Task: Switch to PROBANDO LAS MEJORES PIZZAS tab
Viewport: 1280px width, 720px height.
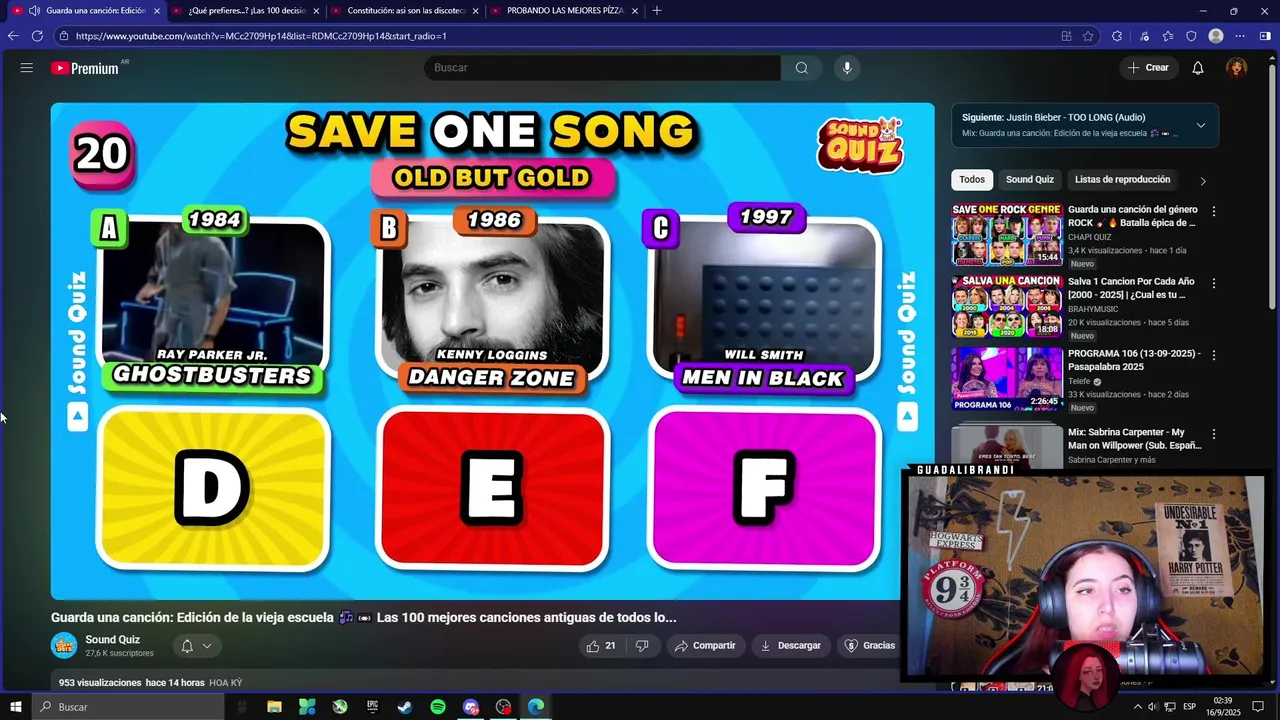Action: pyautogui.click(x=565, y=11)
